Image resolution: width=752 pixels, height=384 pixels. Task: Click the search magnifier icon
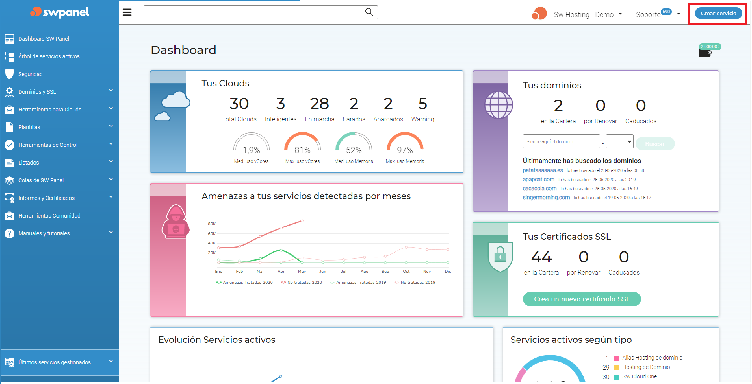[369, 12]
